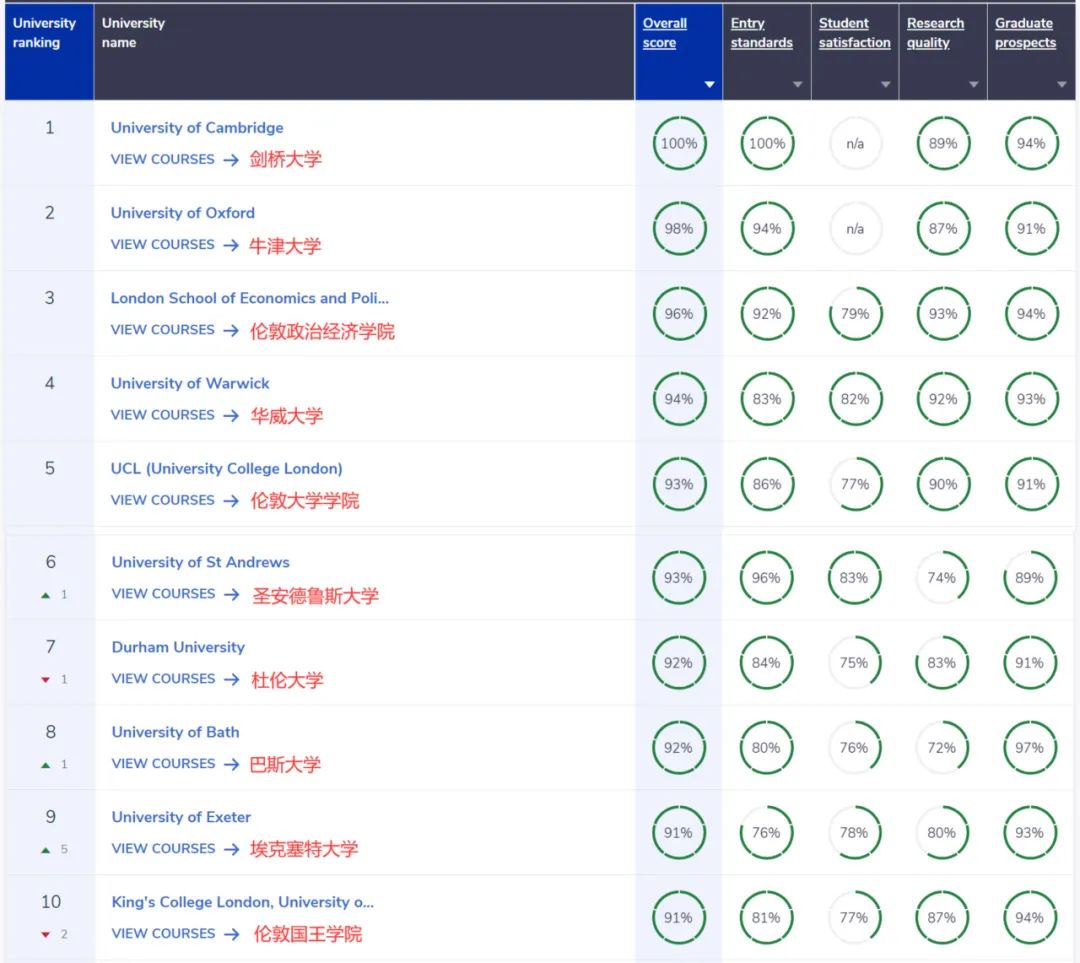The width and height of the screenshot is (1080, 963).
Task: Click Oxford's 98% overall score circle
Action: 679,229
